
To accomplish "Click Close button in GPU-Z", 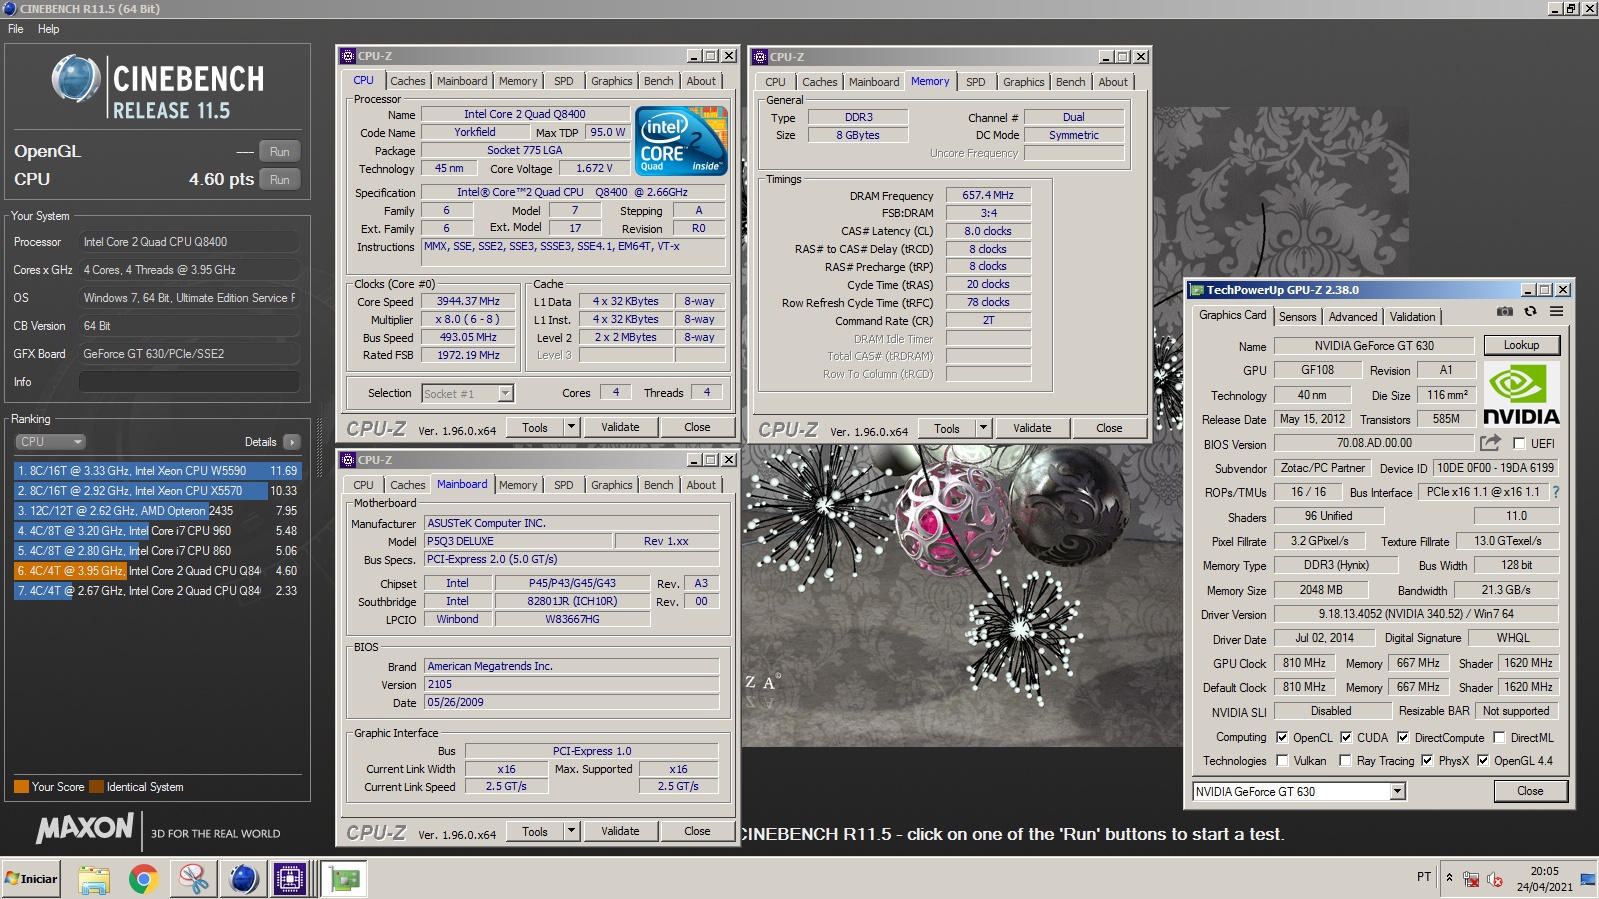I will pos(1530,792).
